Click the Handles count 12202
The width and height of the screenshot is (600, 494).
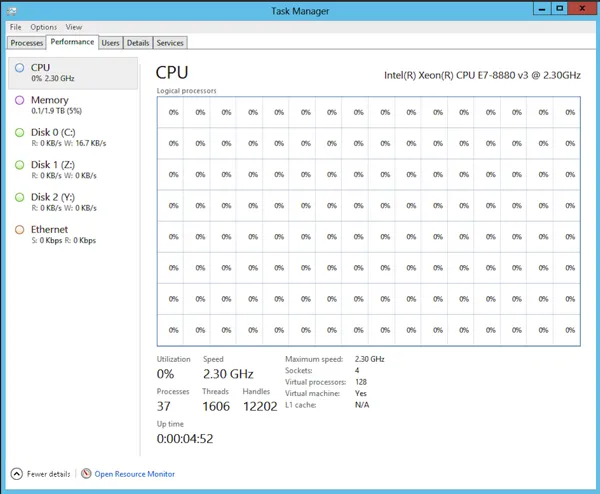(x=260, y=406)
